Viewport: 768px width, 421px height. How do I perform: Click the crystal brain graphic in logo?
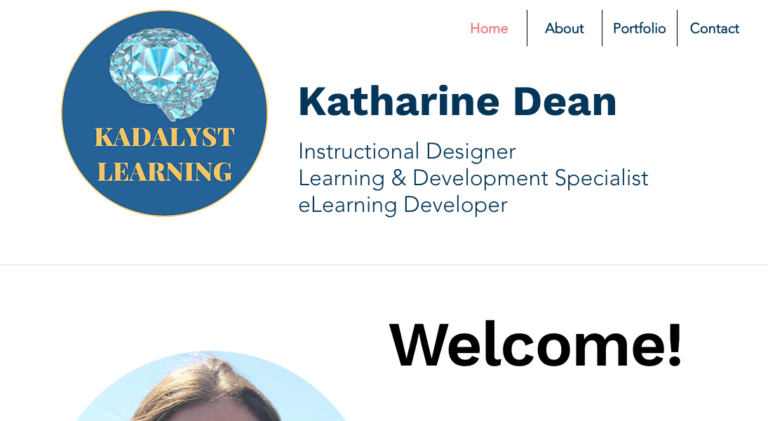tap(164, 73)
